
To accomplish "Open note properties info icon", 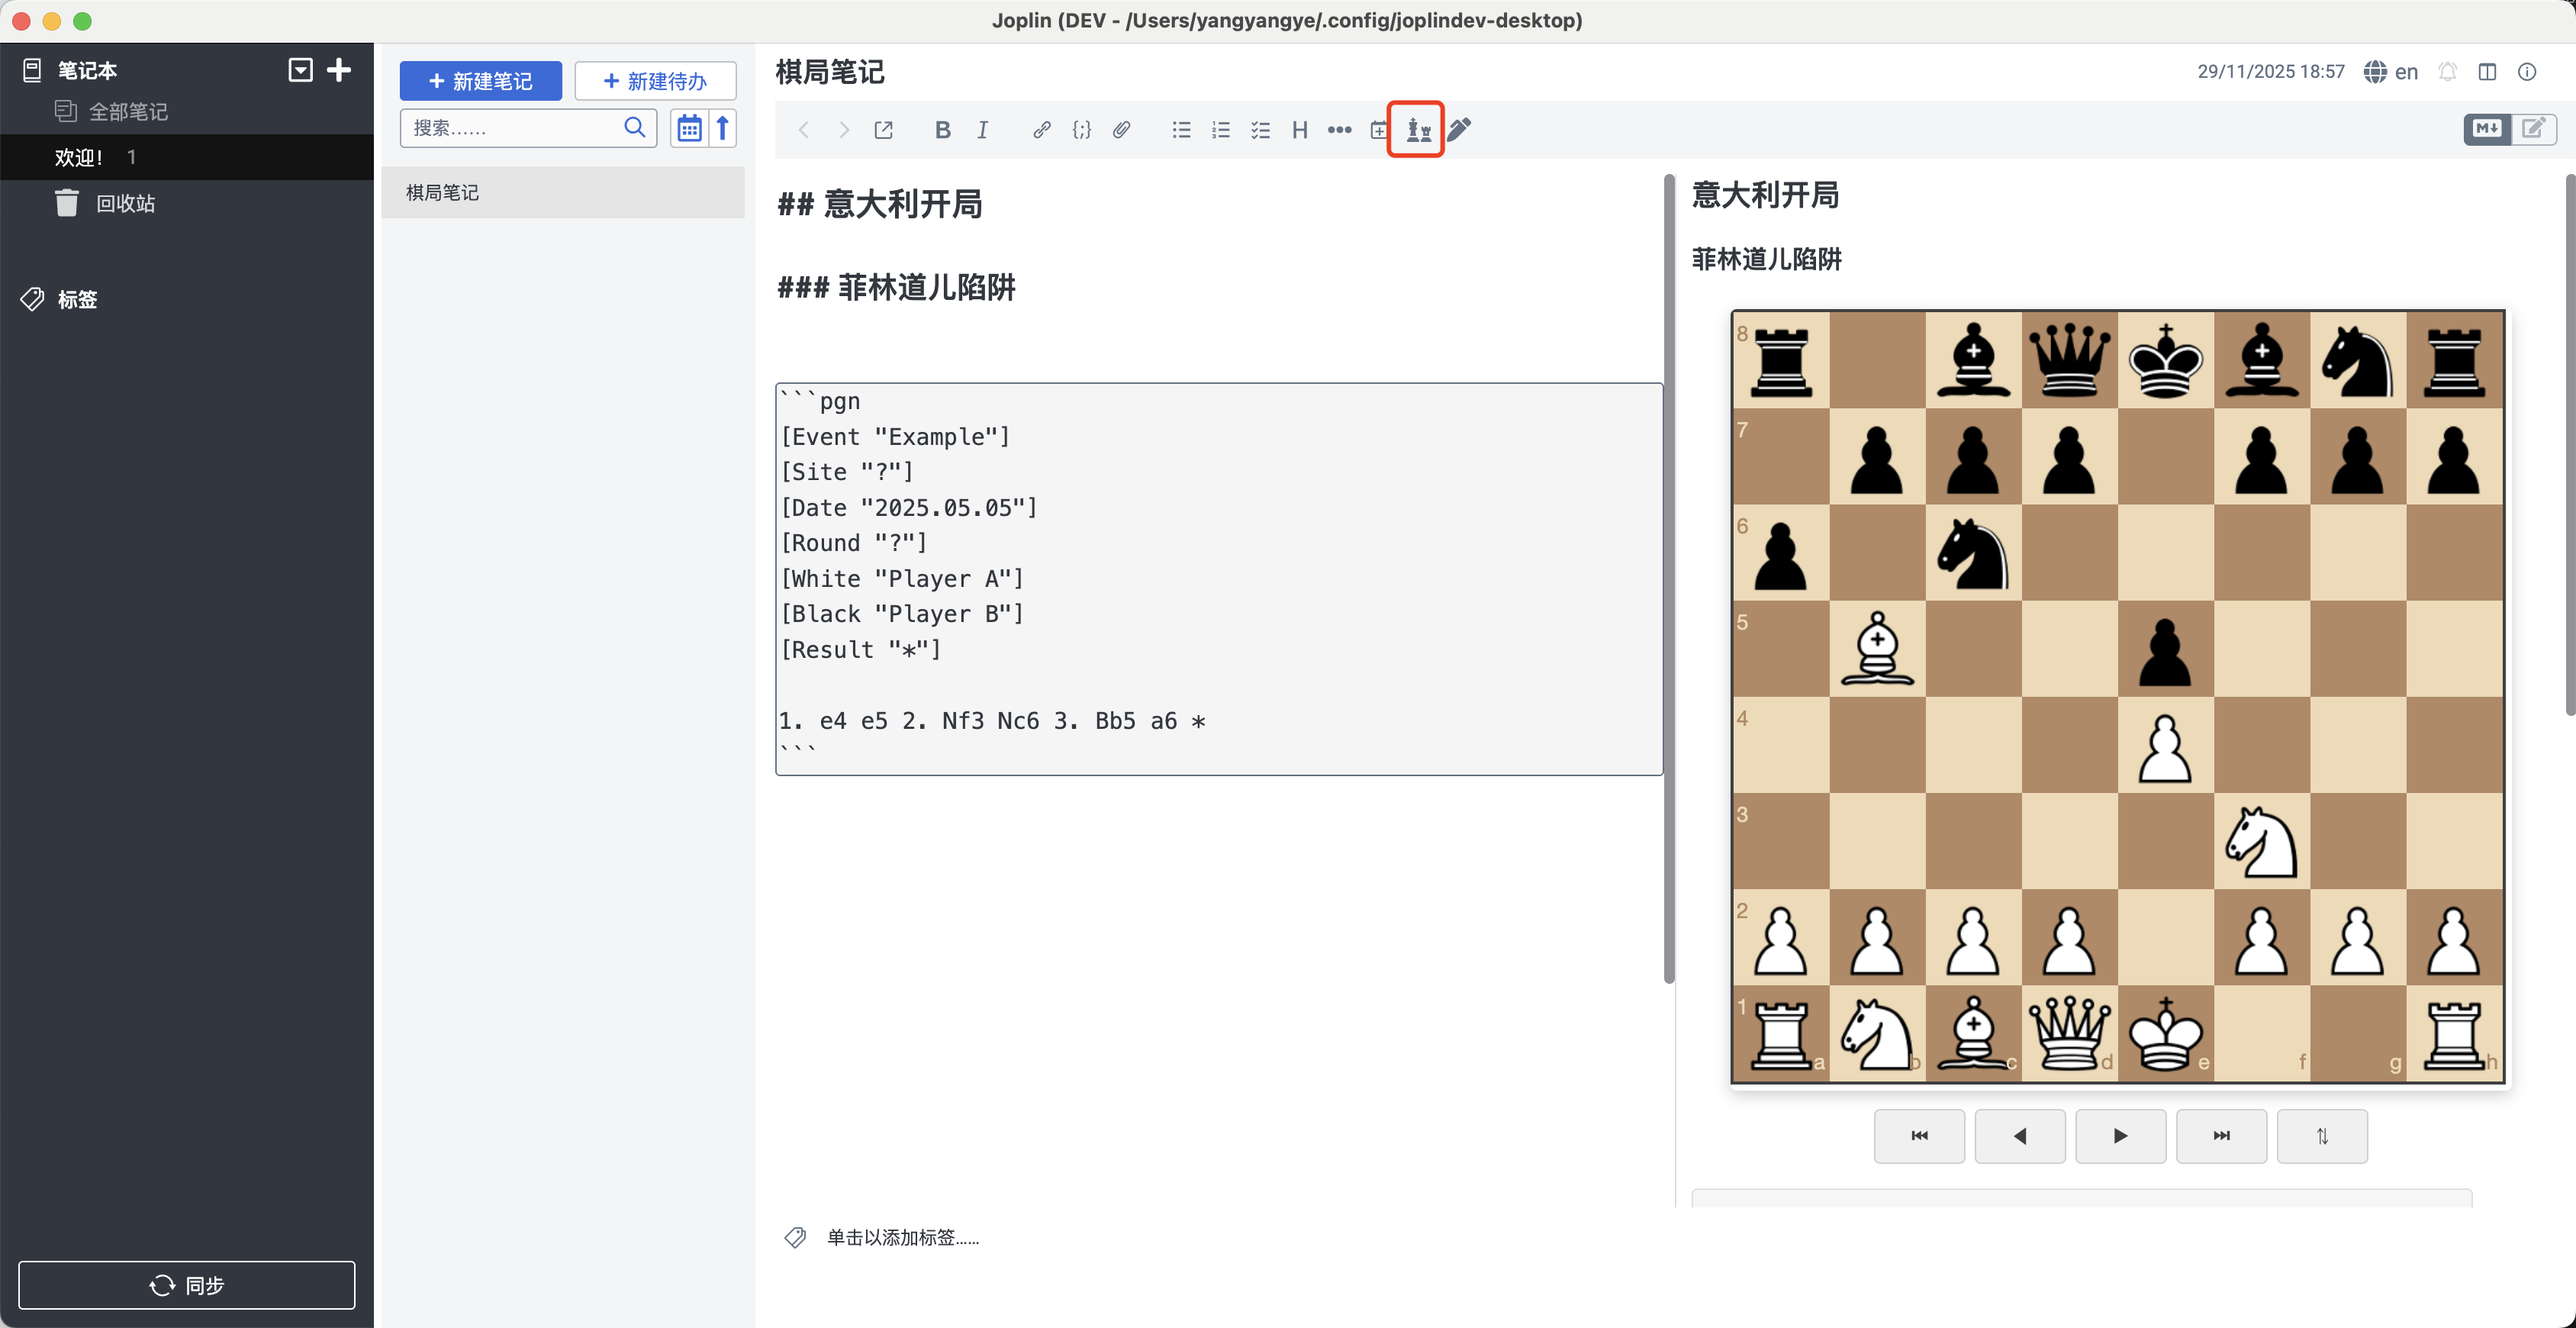I will [x=2526, y=72].
